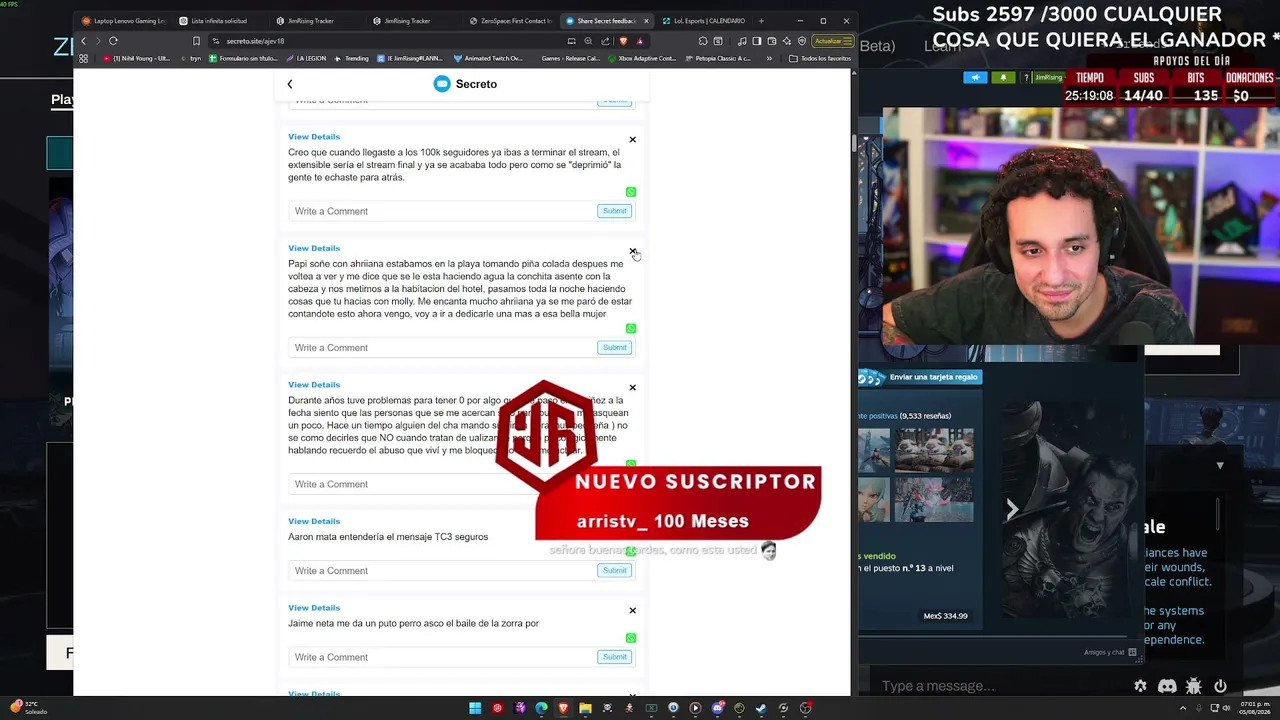This screenshot has width=1280, height=720.
Task: Open a new browser tab
Action: click(x=761, y=21)
